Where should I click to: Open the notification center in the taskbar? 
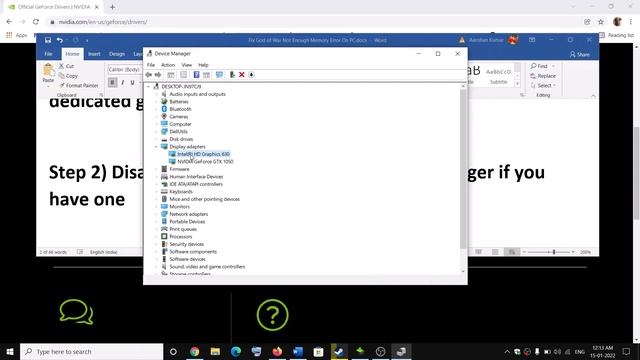[x=627, y=351]
